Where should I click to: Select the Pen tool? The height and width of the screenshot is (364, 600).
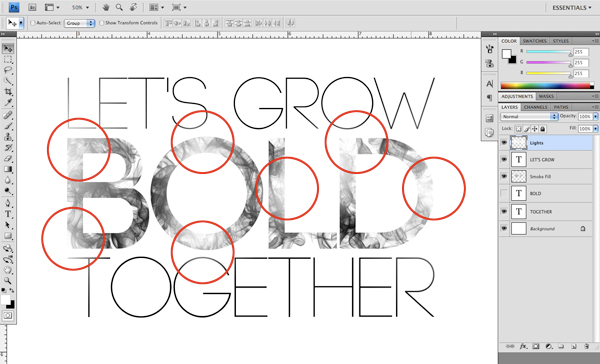pyautogui.click(x=8, y=203)
